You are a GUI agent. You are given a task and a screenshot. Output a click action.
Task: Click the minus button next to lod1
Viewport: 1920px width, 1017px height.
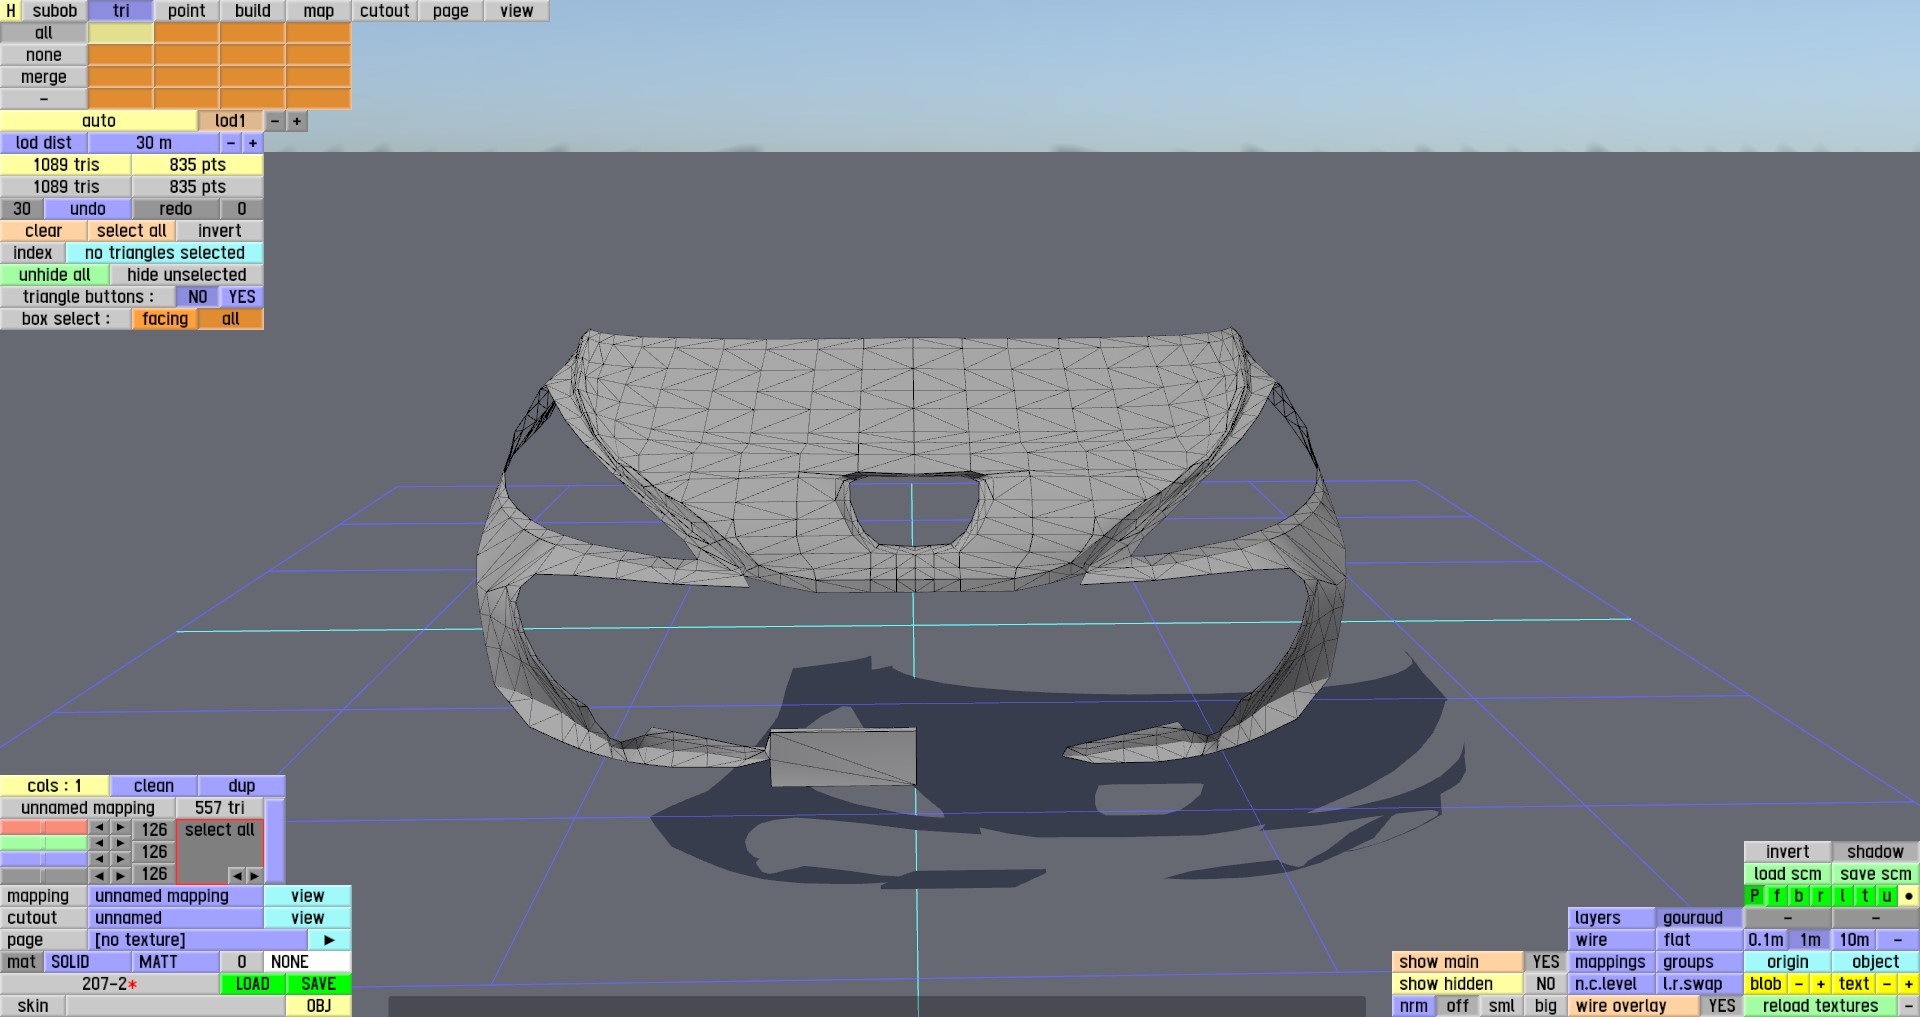point(275,121)
